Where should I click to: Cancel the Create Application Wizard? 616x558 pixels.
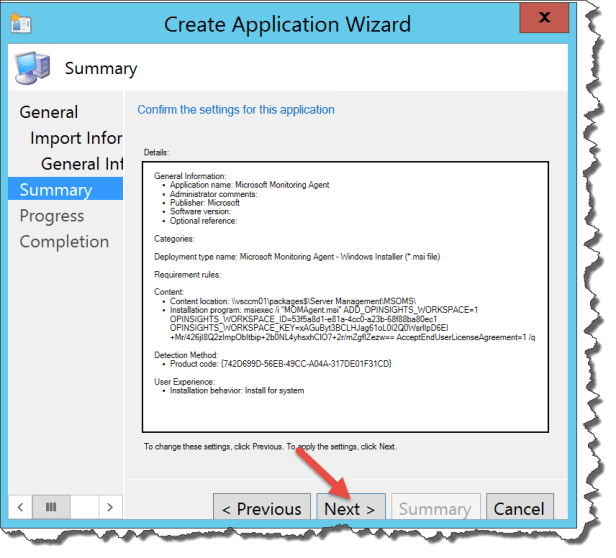tap(519, 507)
